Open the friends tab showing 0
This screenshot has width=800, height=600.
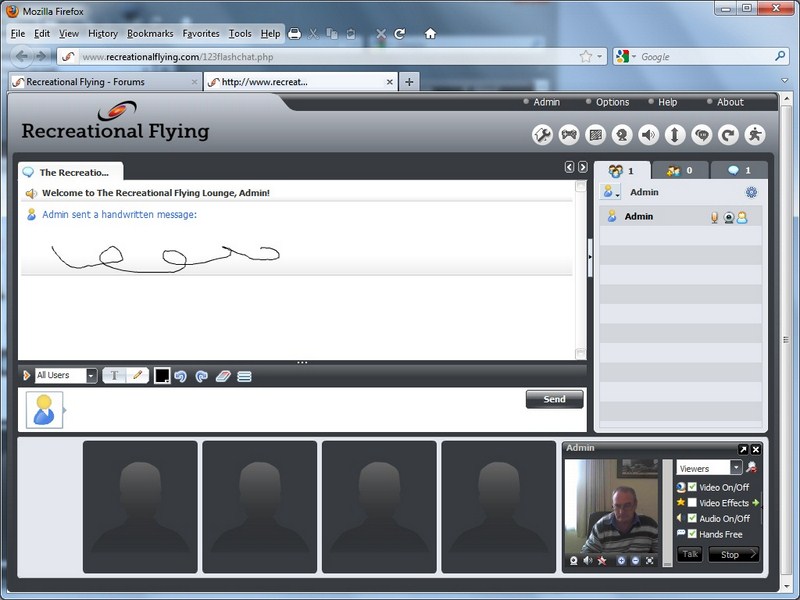pos(680,170)
